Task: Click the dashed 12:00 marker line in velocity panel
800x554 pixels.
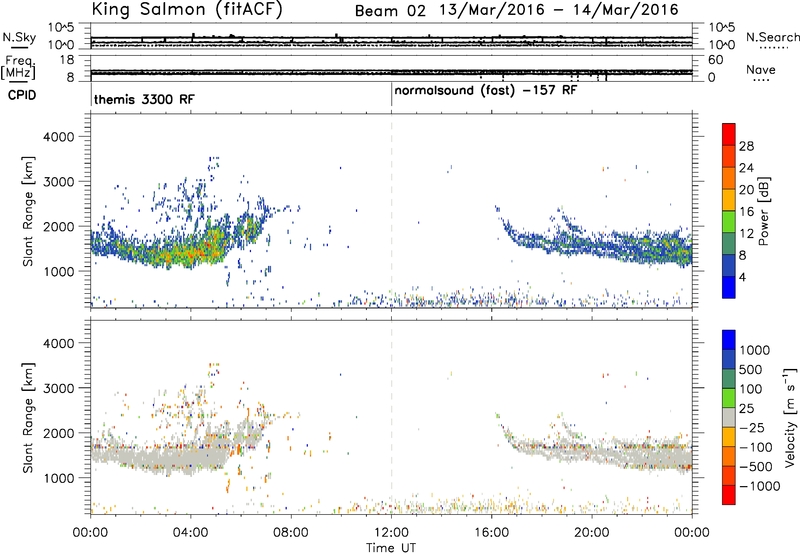Action: (391, 417)
